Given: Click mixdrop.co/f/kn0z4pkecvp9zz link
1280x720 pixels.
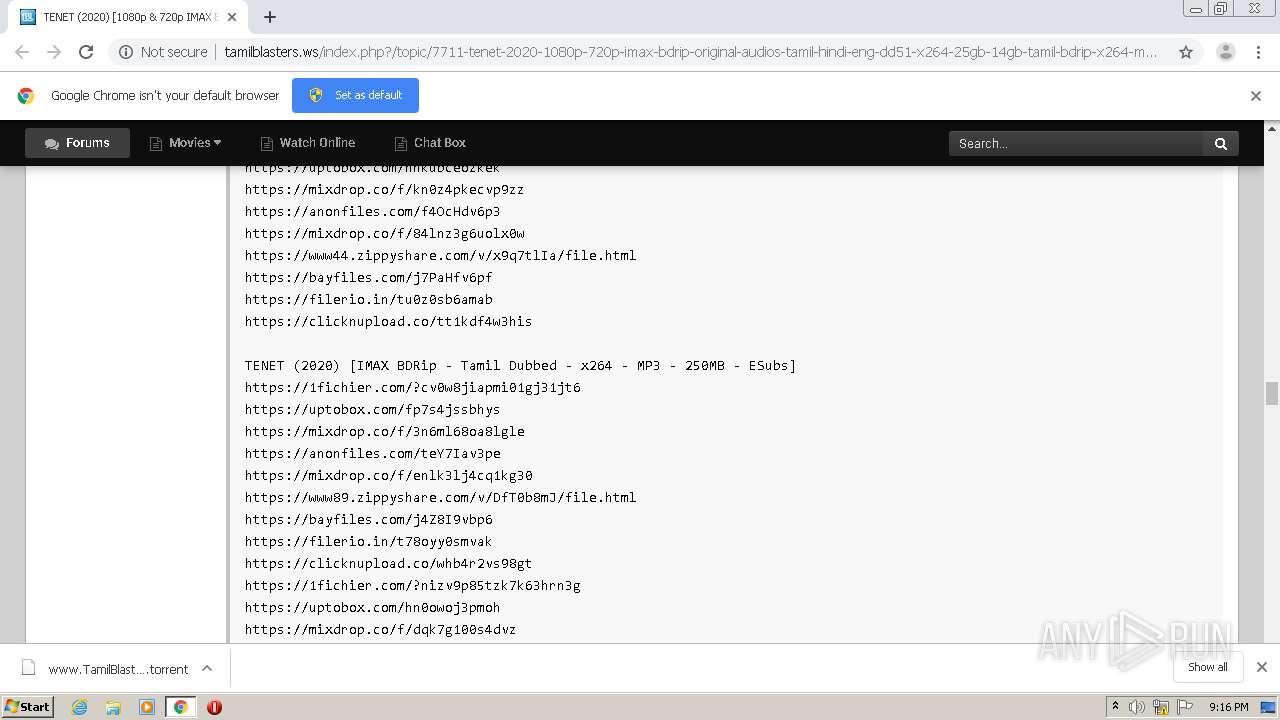Looking at the screenshot, I should 384,189.
